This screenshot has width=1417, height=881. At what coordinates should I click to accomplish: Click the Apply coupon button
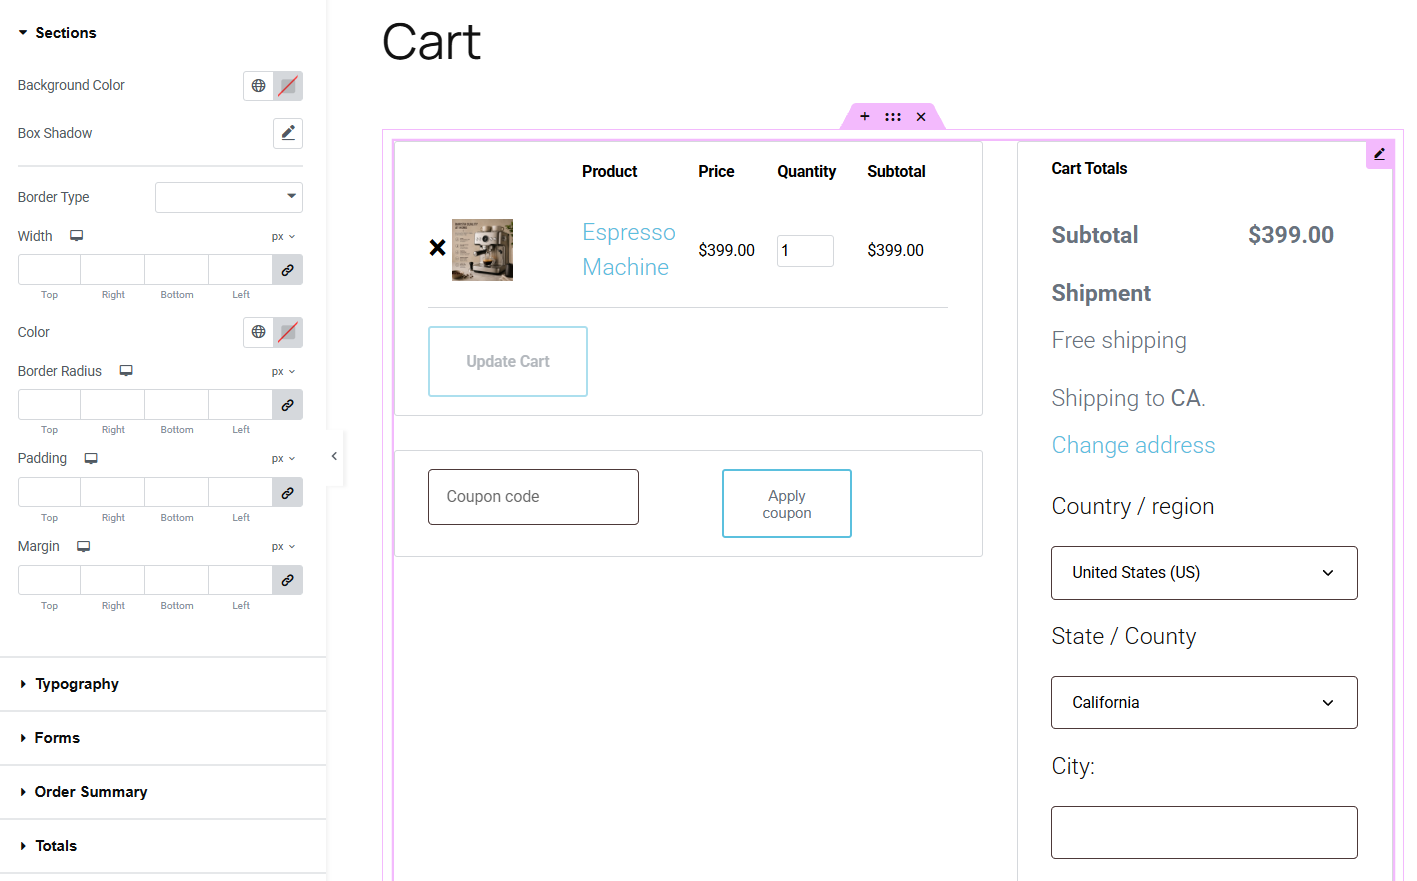click(x=787, y=504)
